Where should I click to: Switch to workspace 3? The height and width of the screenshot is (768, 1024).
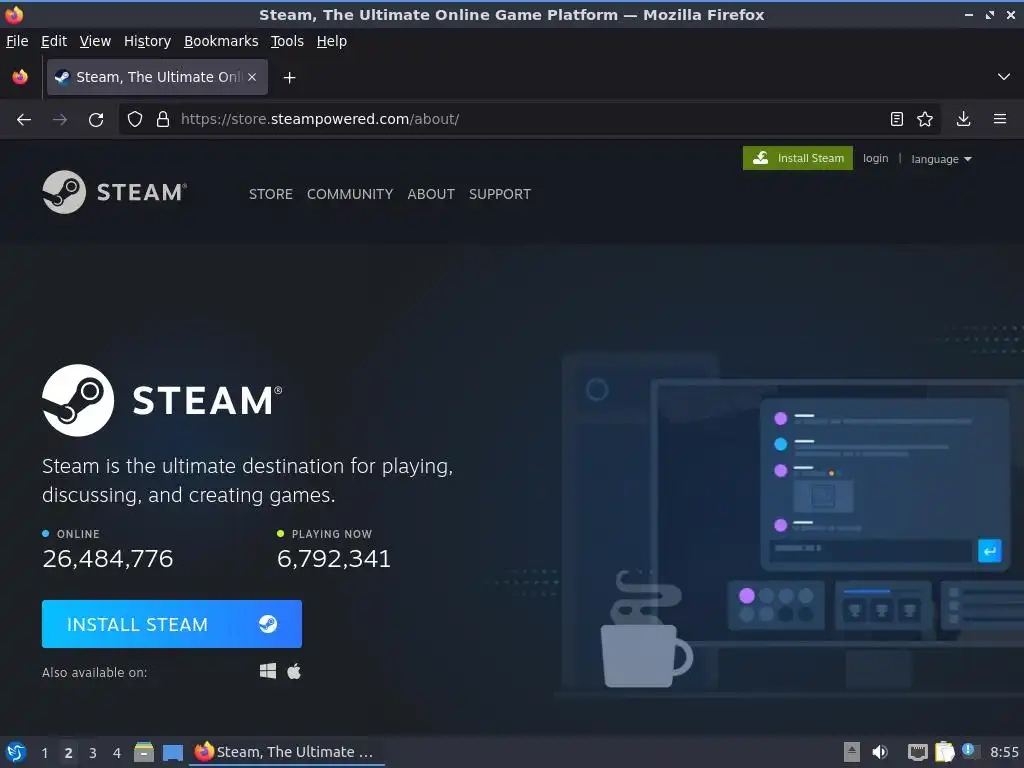[x=93, y=753]
